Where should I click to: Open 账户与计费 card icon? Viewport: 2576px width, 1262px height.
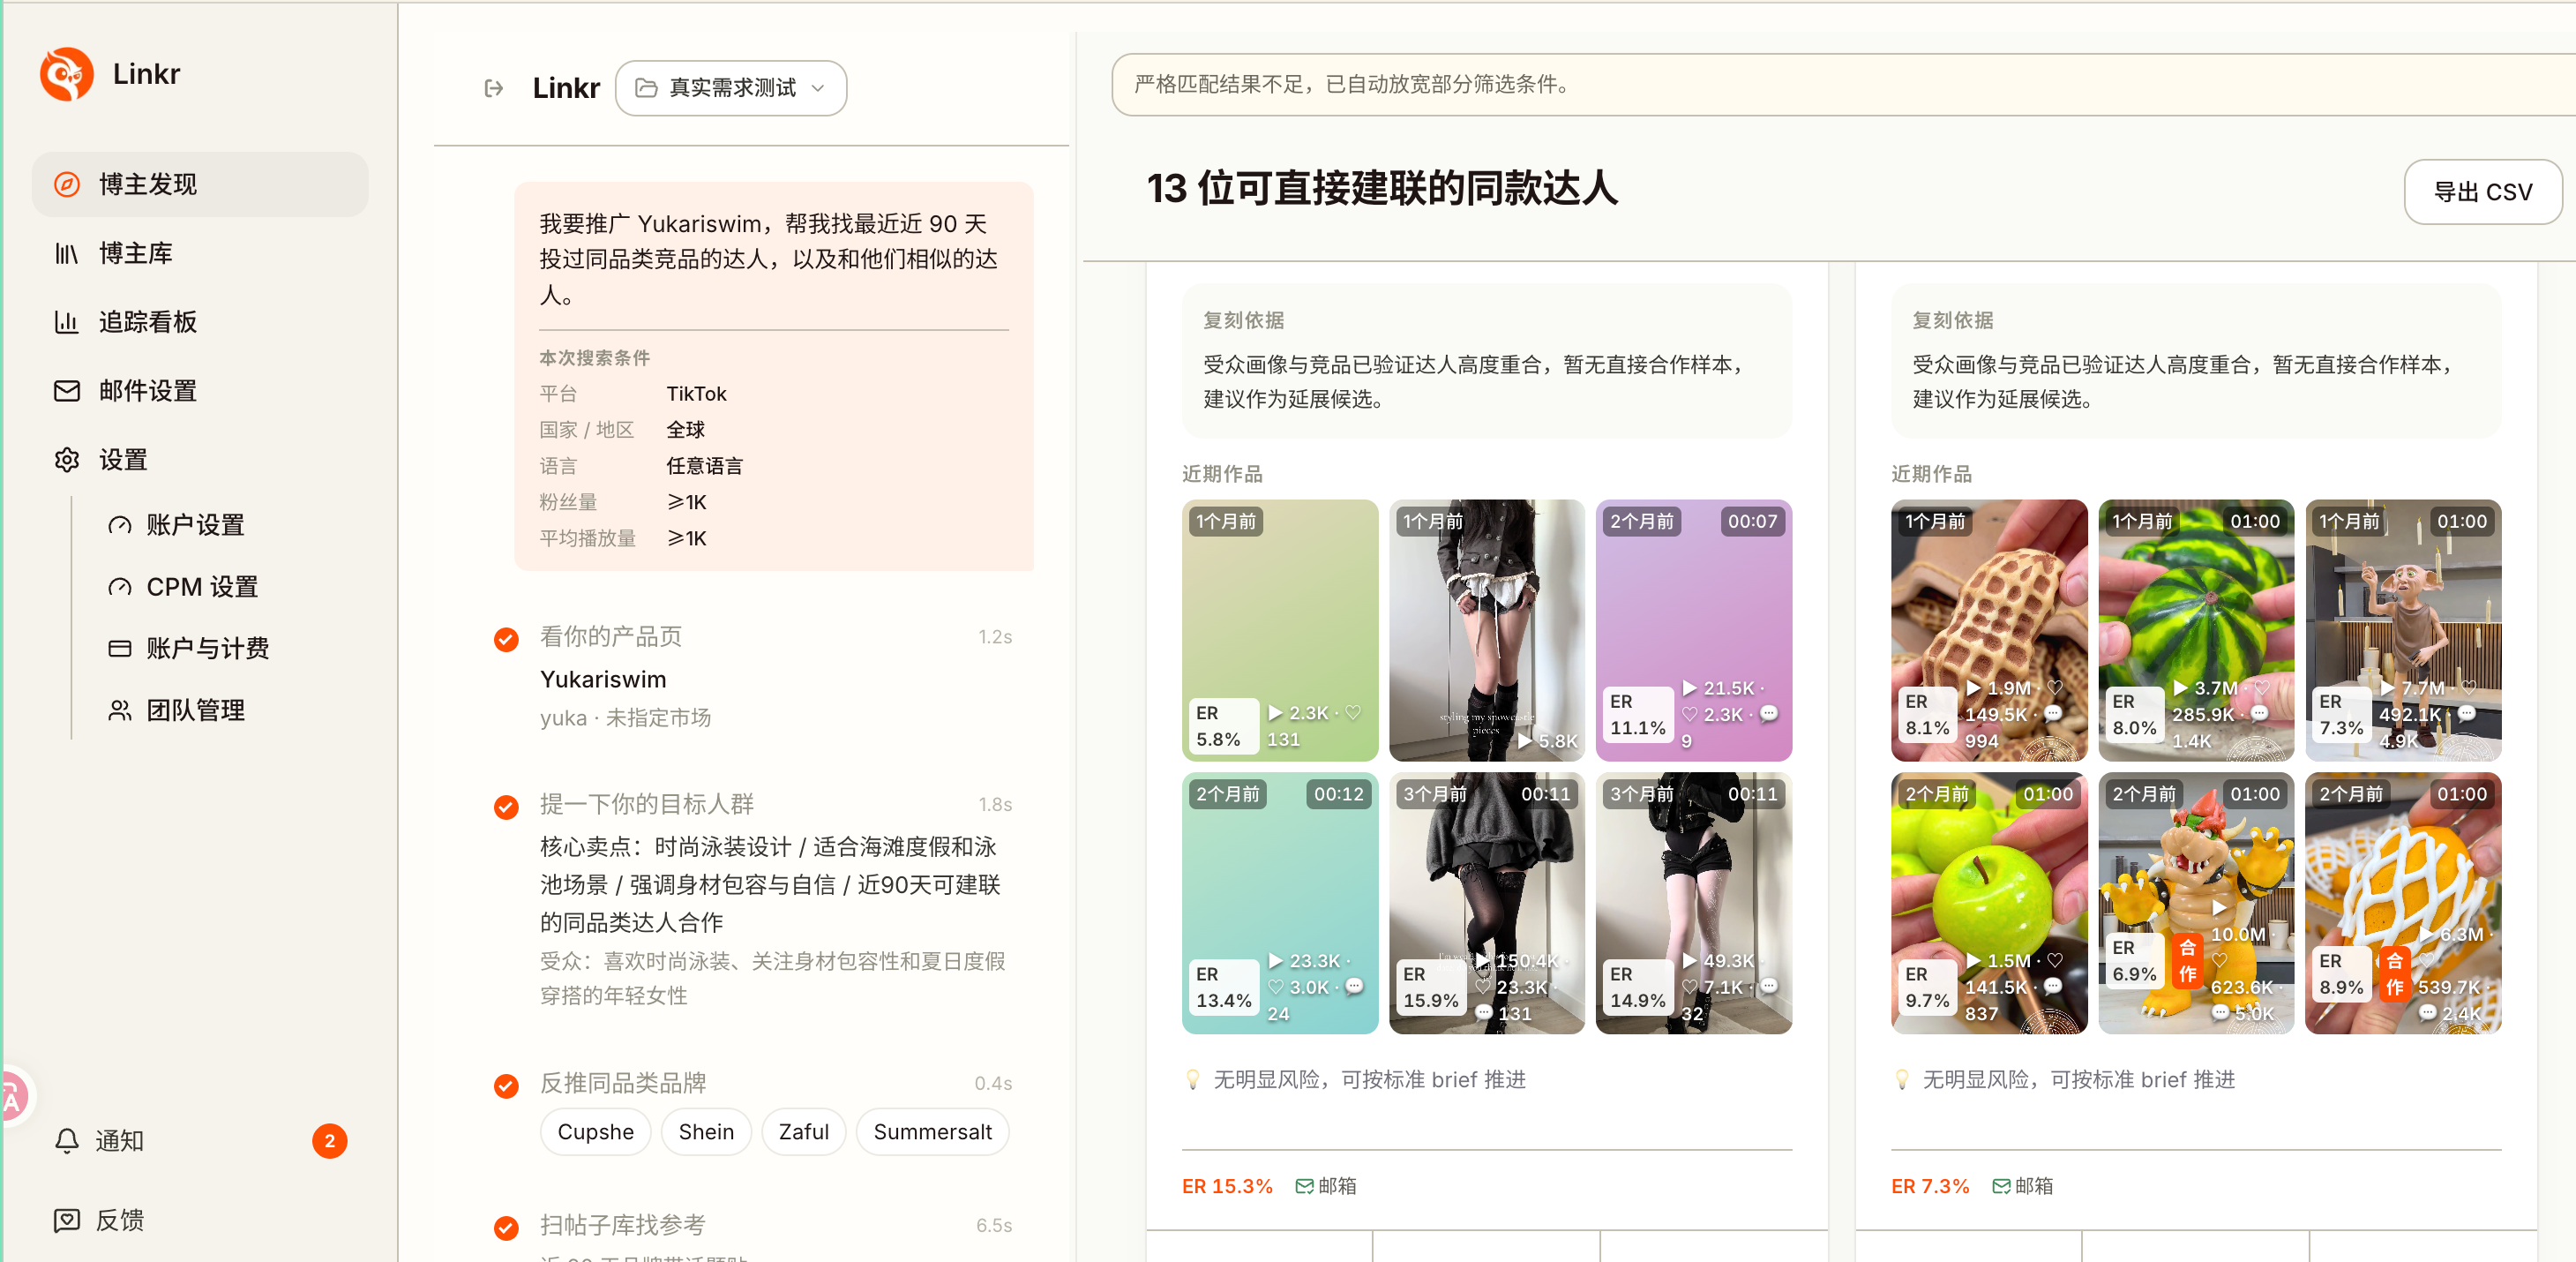(120, 649)
